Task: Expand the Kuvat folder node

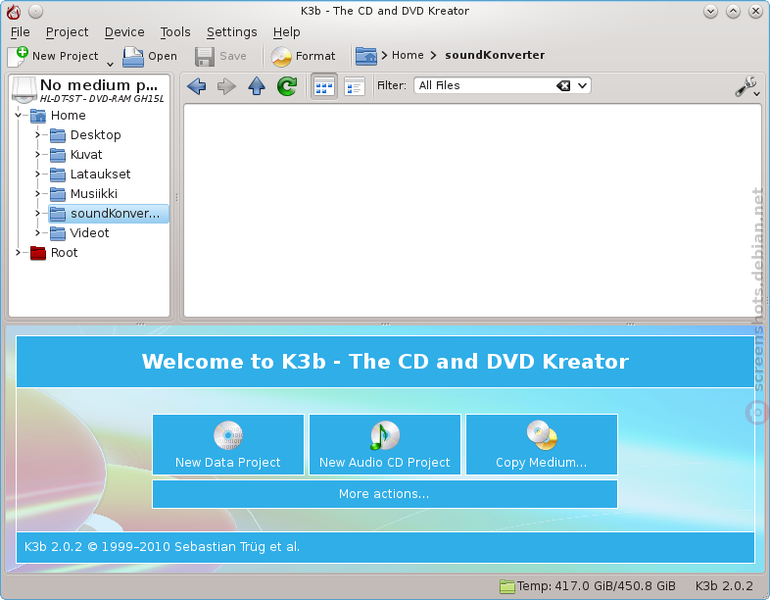Action: [37, 154]
